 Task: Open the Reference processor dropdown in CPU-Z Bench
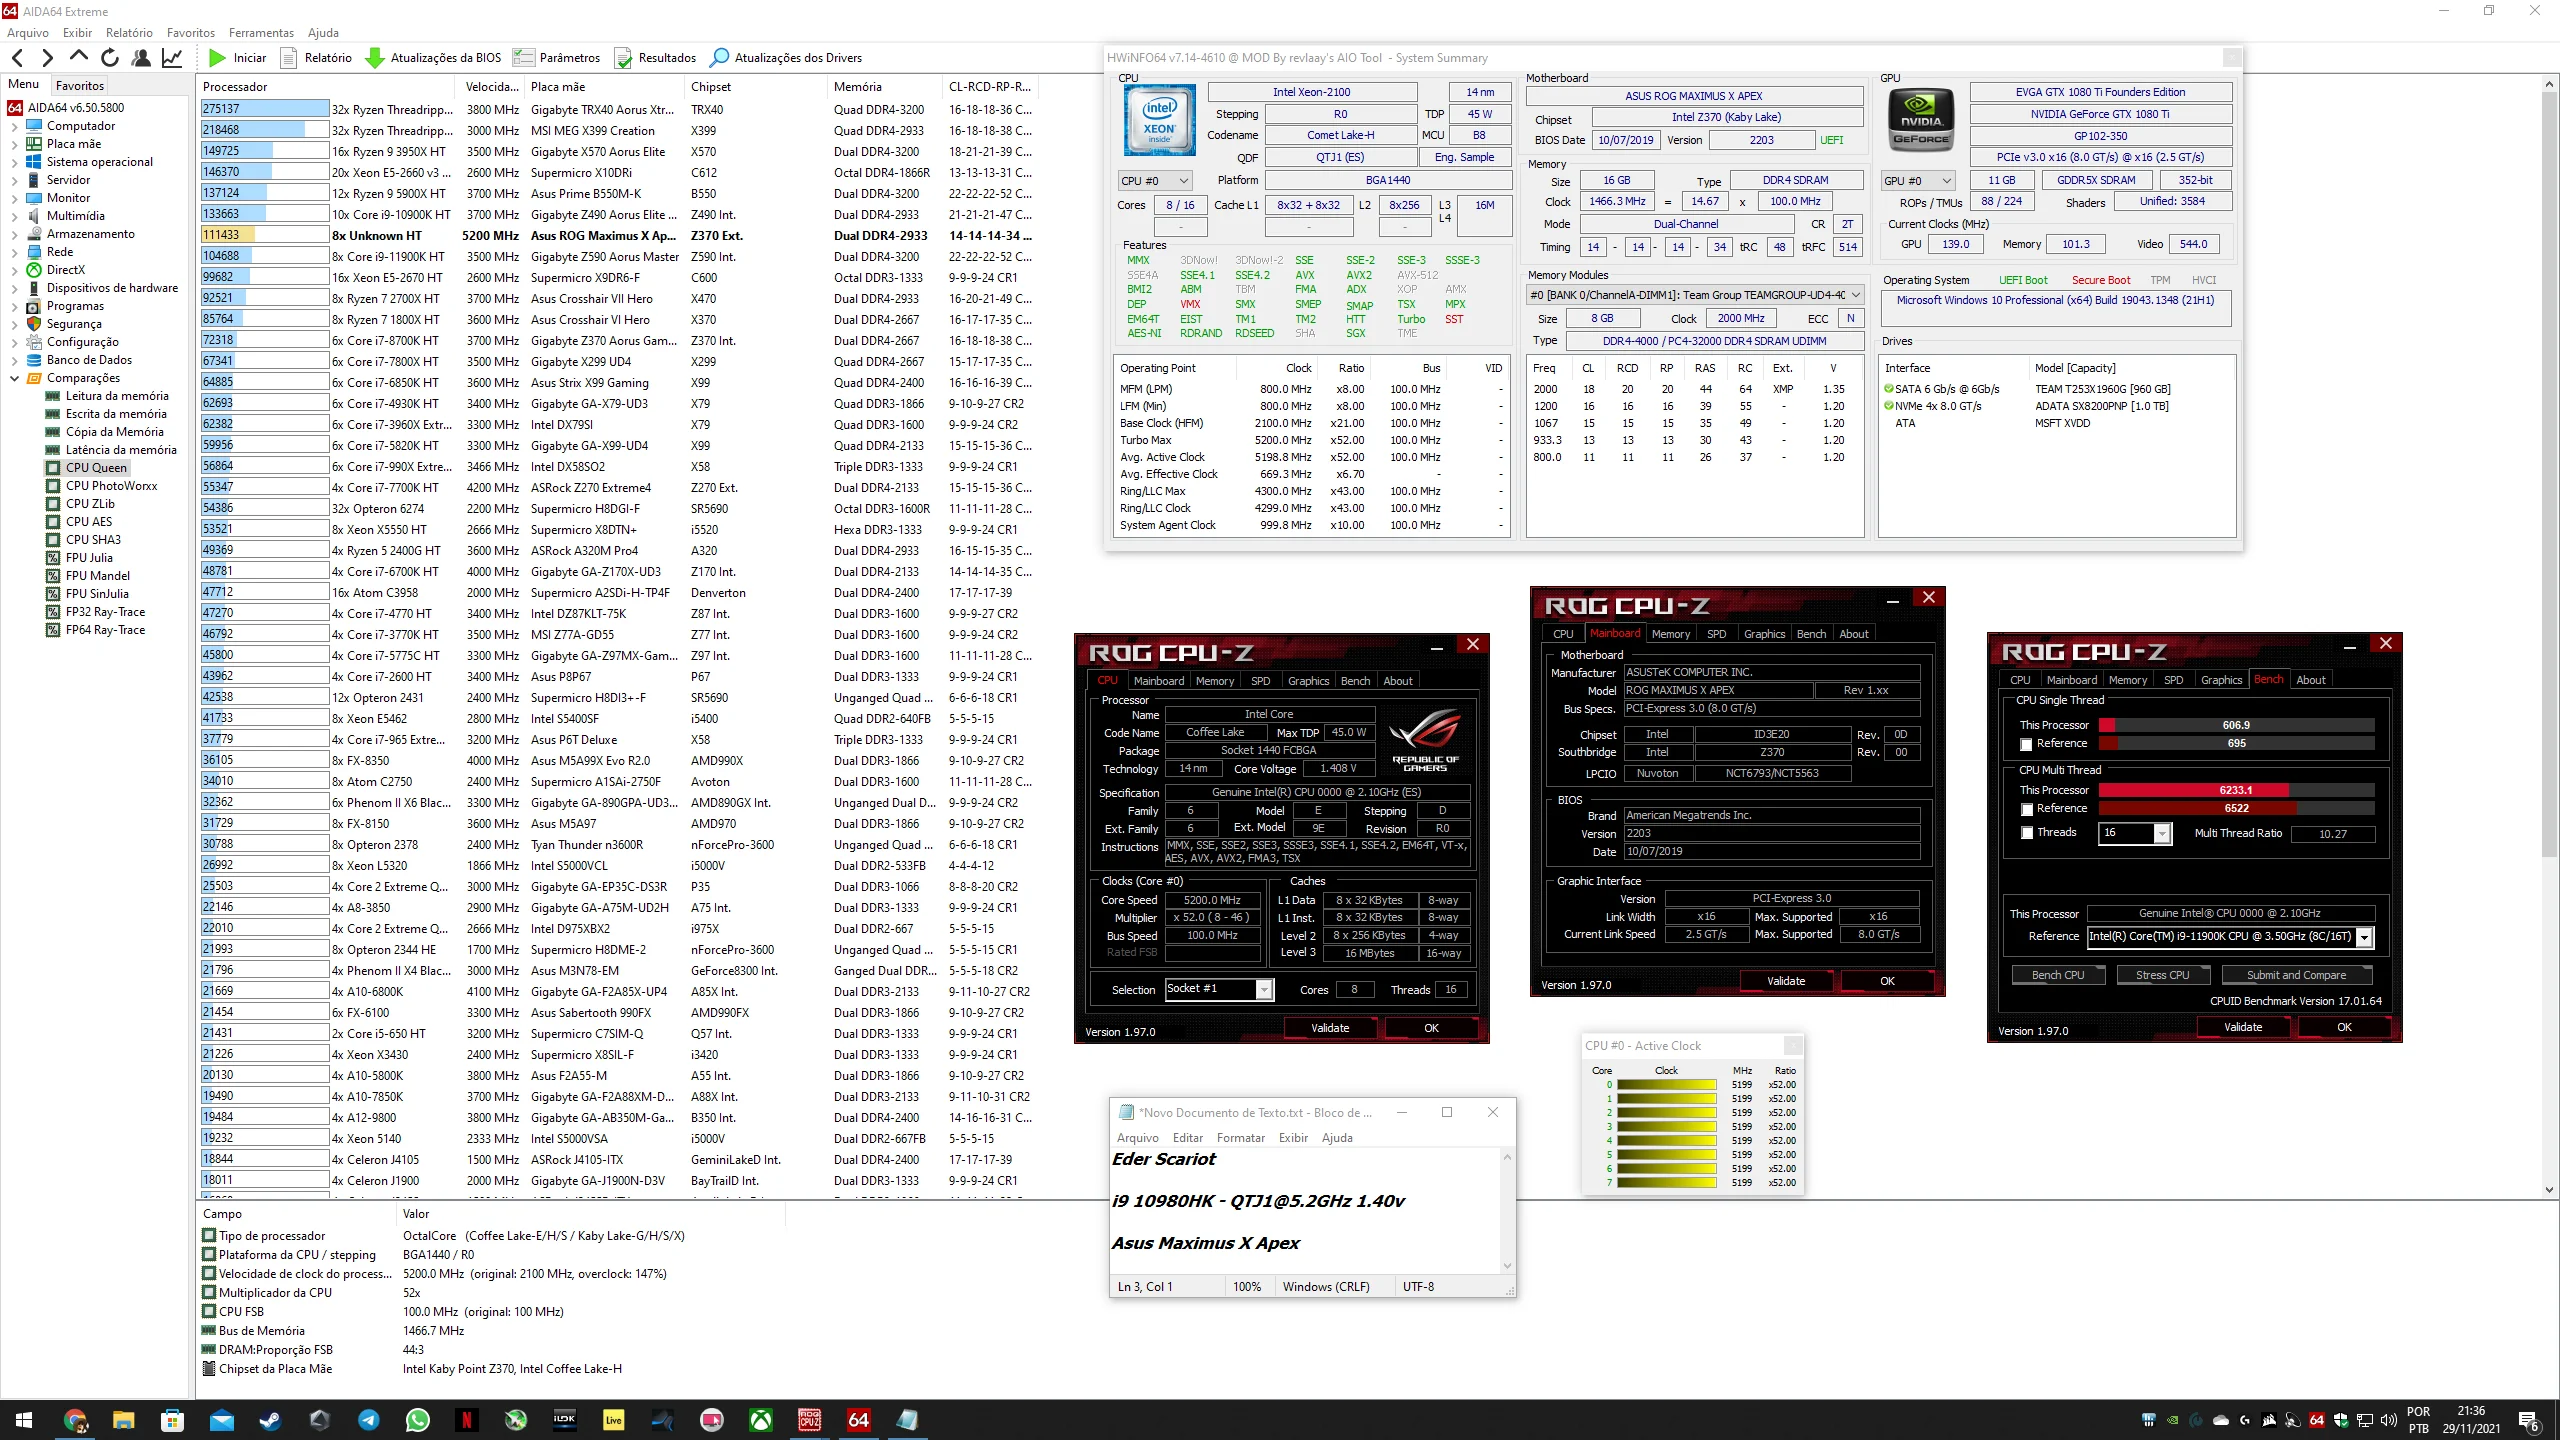pos(2364,937)
